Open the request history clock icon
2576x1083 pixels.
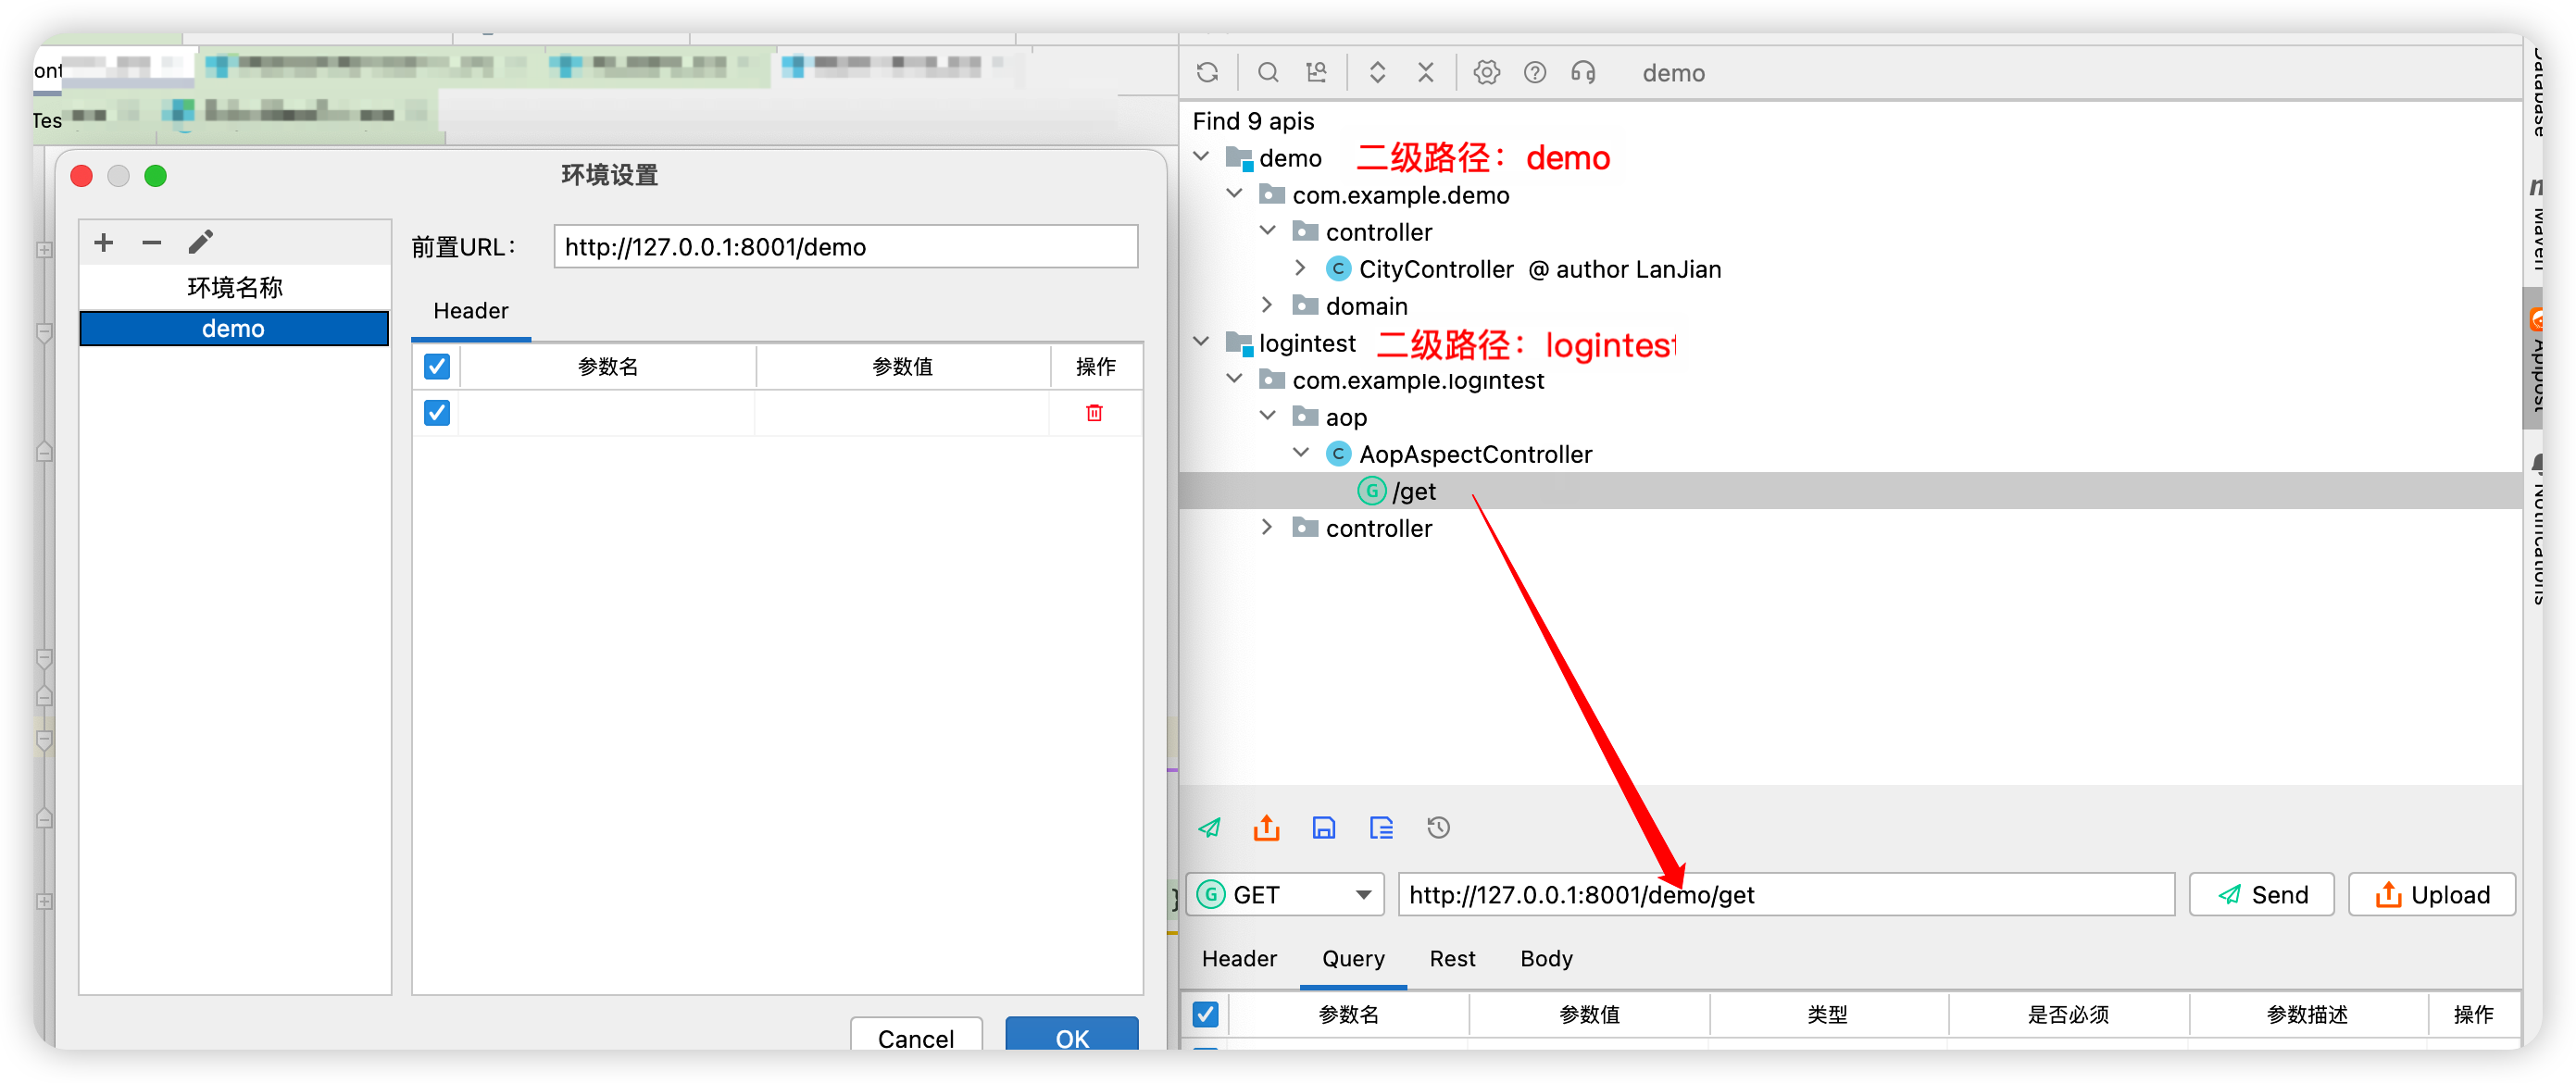tap(1438, 827)
